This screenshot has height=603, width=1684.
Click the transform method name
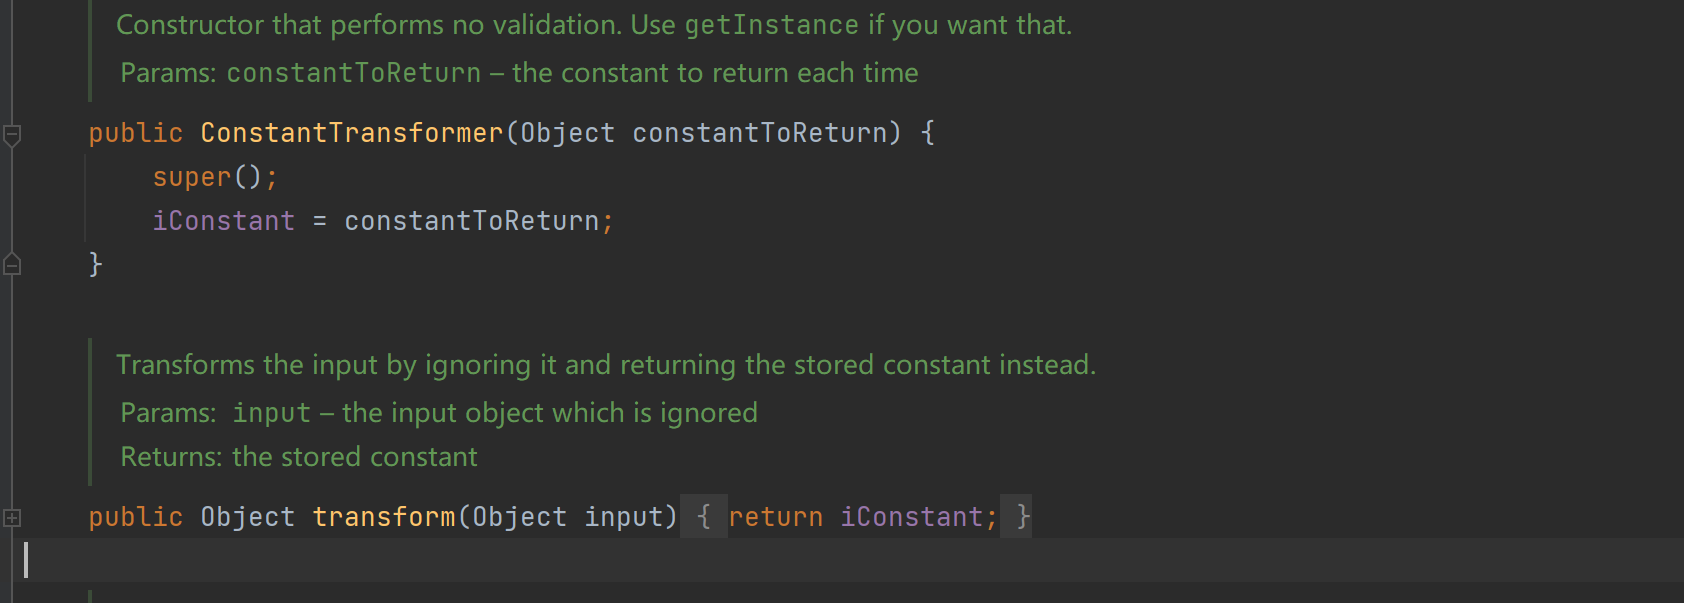pos(384,517)
